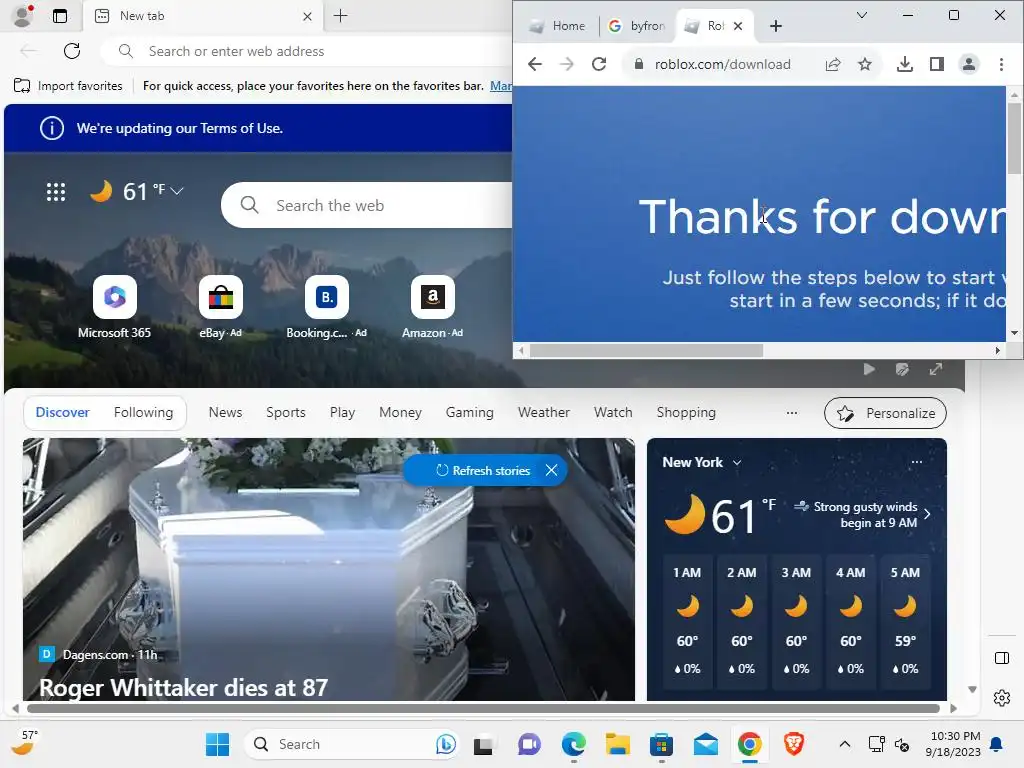Open the Gaming category
Viewport: 1024px width, 768px height.
(x=470, y=412)
